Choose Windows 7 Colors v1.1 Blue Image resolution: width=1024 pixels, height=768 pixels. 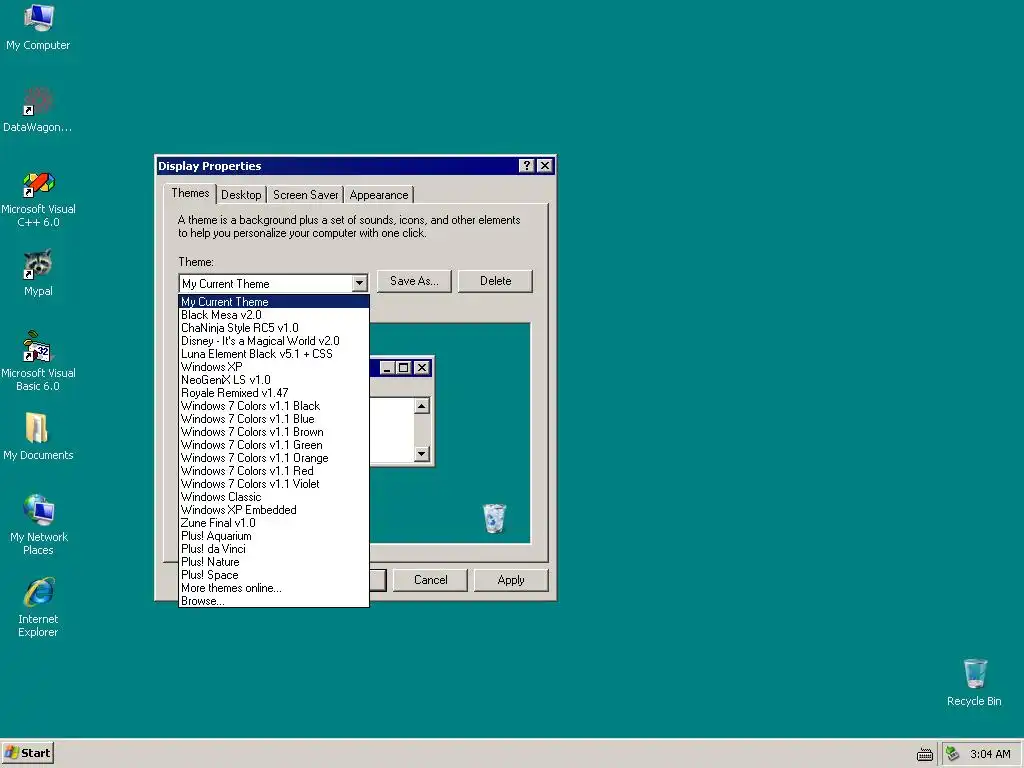pos(274,419)
